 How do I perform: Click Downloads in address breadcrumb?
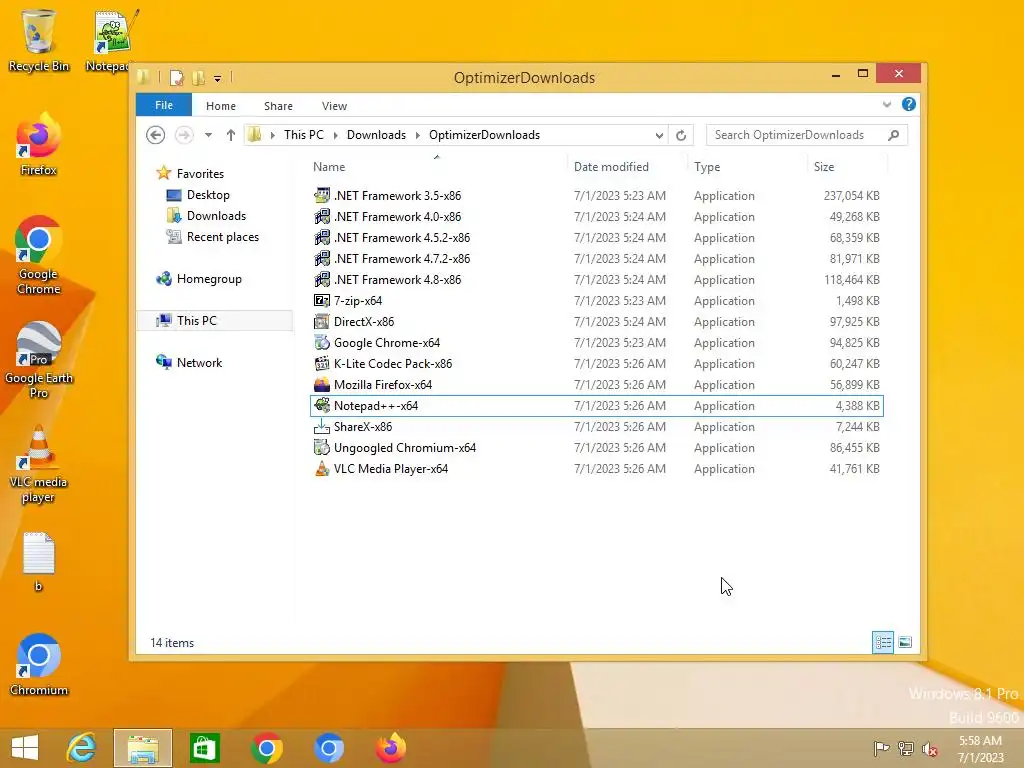coord(376,135)
